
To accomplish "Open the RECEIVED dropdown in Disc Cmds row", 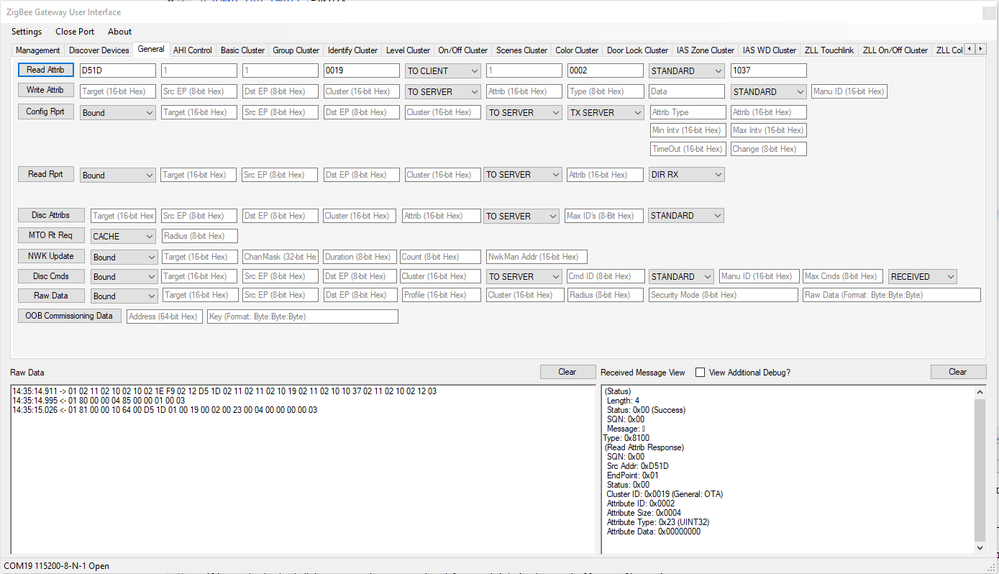I will [x=923, y=276].
